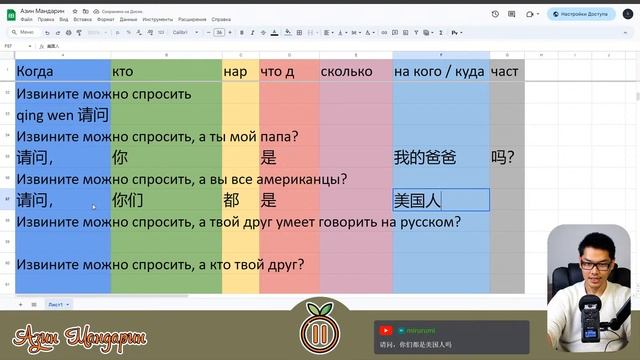Click the font size field showing 36
Image resolution: width=640 pixels, height=360 pixels.
pos(219,33)
